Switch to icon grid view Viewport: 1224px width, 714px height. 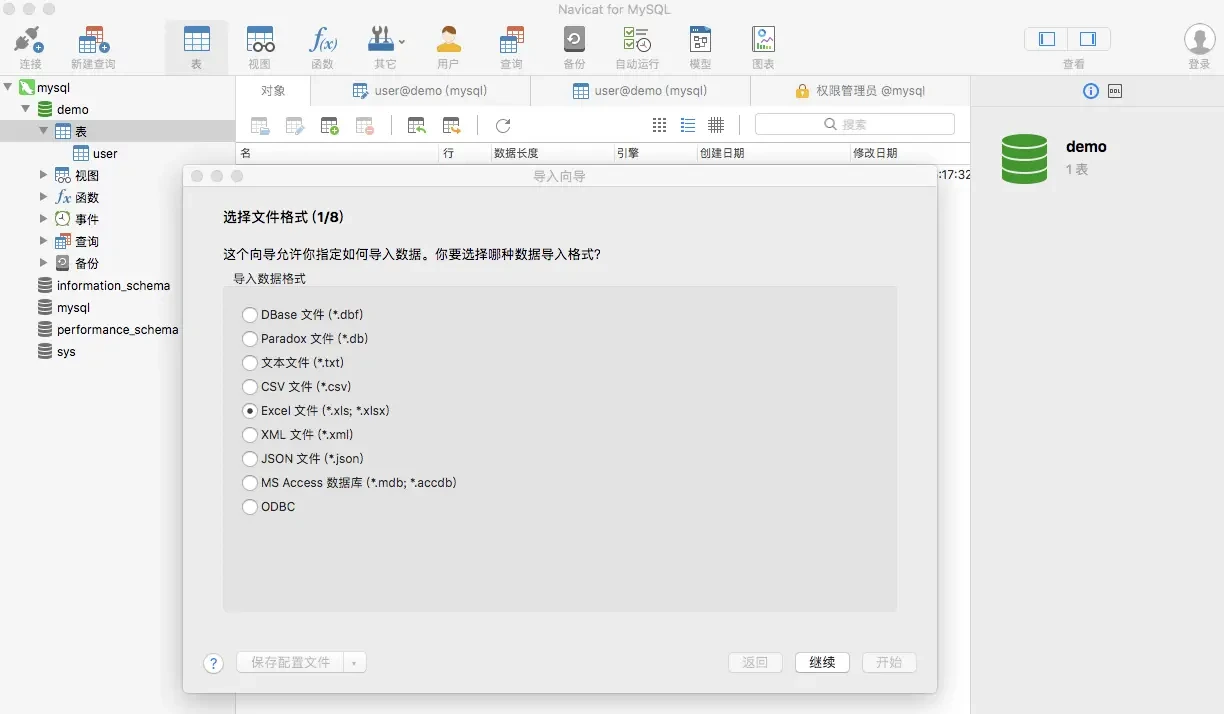(x=659, y=125)
